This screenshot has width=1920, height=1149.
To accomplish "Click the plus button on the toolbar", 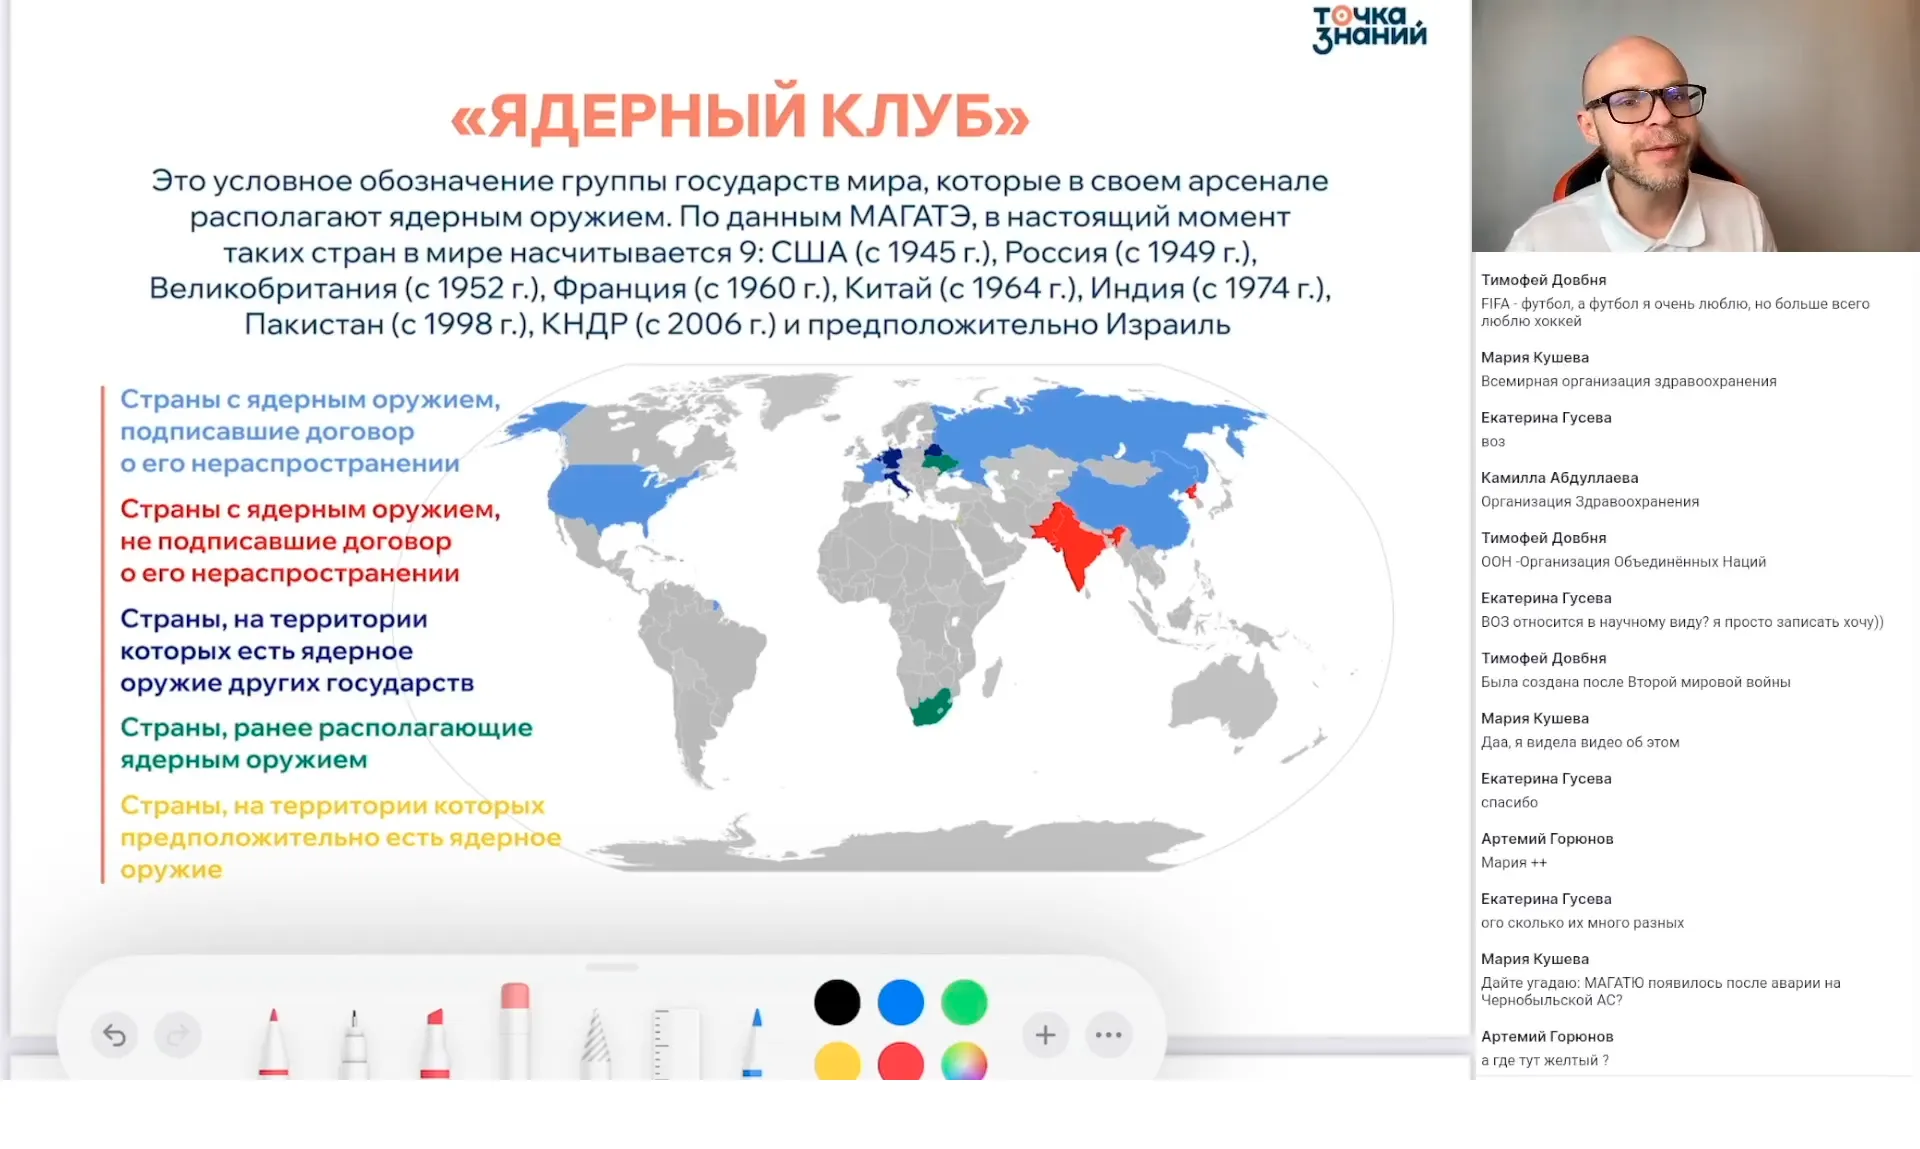I will click(1045, 1035).
